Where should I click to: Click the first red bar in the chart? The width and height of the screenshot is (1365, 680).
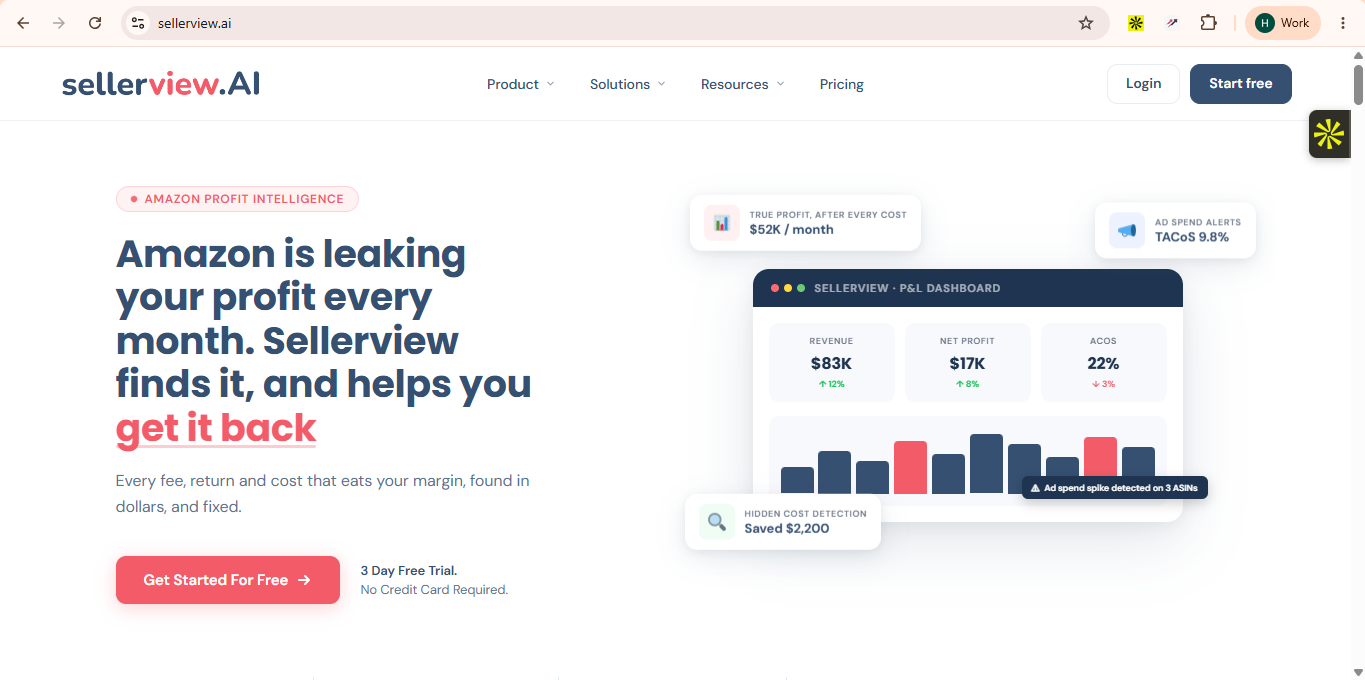coord(910,467)
